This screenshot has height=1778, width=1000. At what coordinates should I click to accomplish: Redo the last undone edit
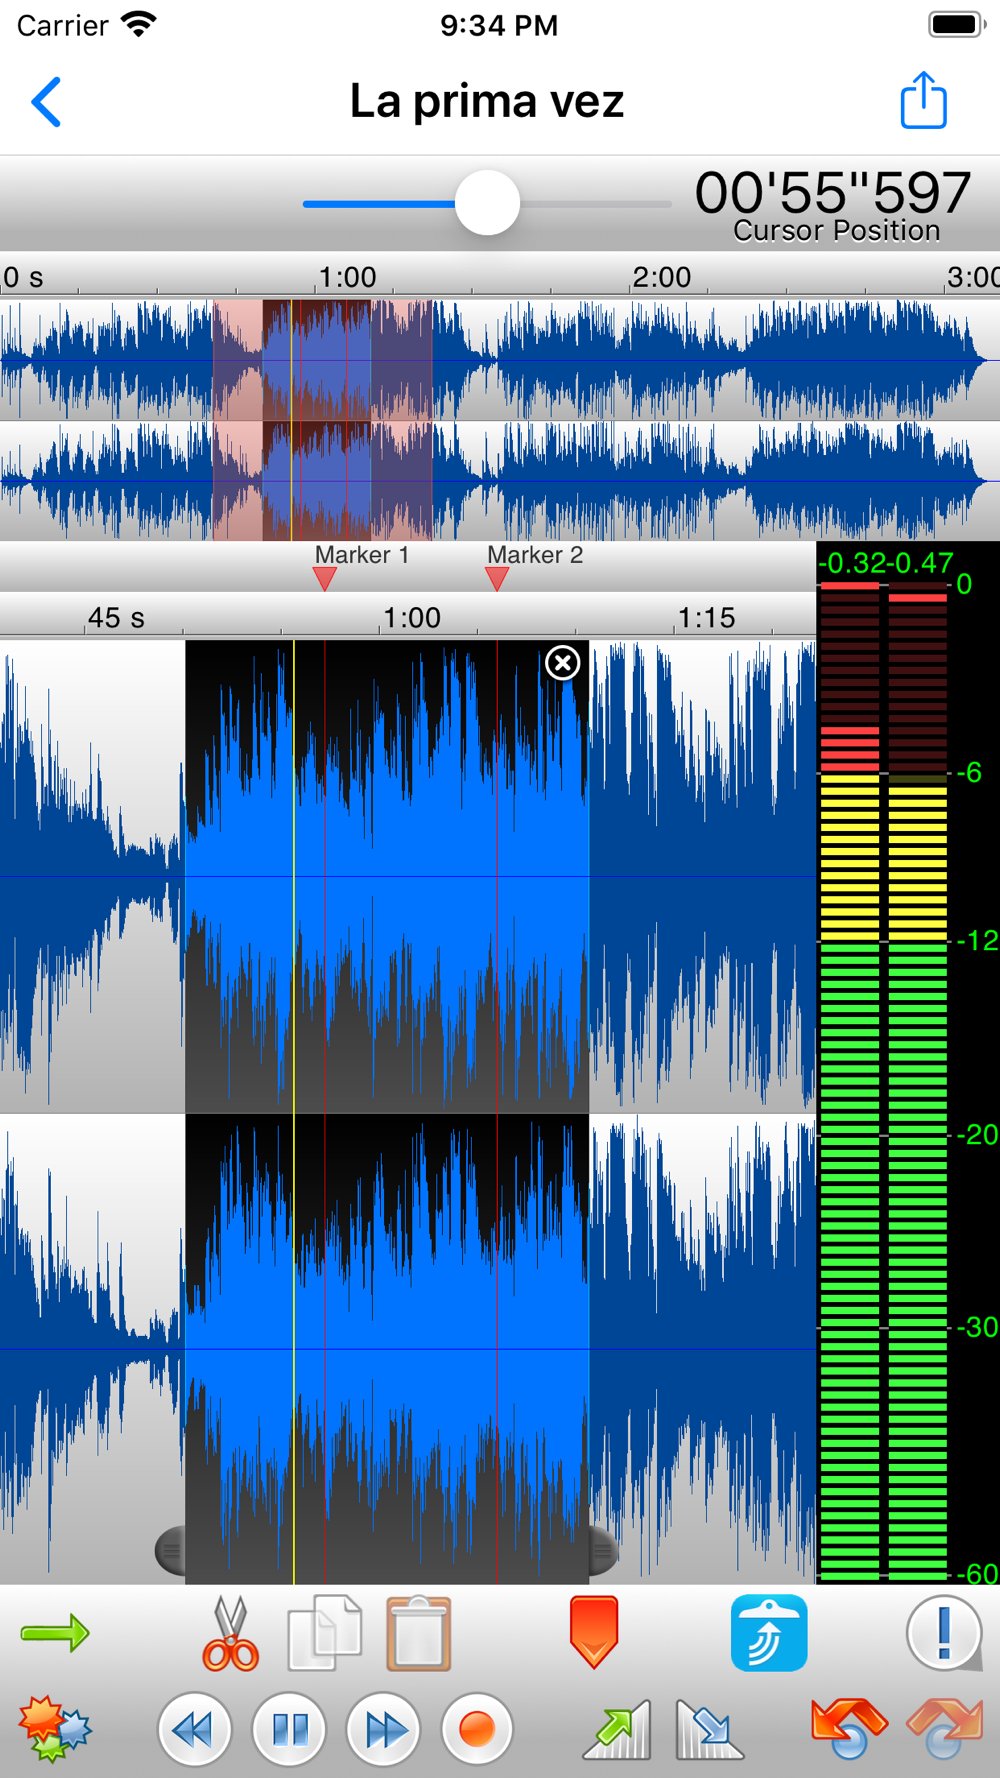click(x=943, y=1728)
